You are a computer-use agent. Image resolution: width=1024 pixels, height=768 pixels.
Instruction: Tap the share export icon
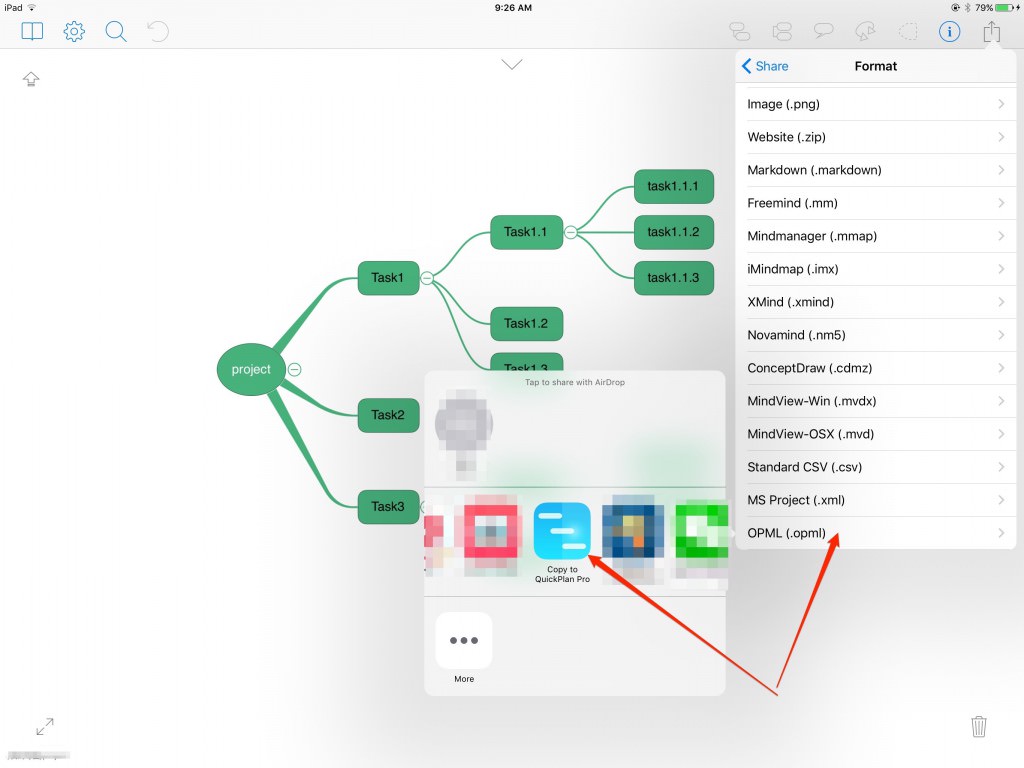click(x=991, y=32)
